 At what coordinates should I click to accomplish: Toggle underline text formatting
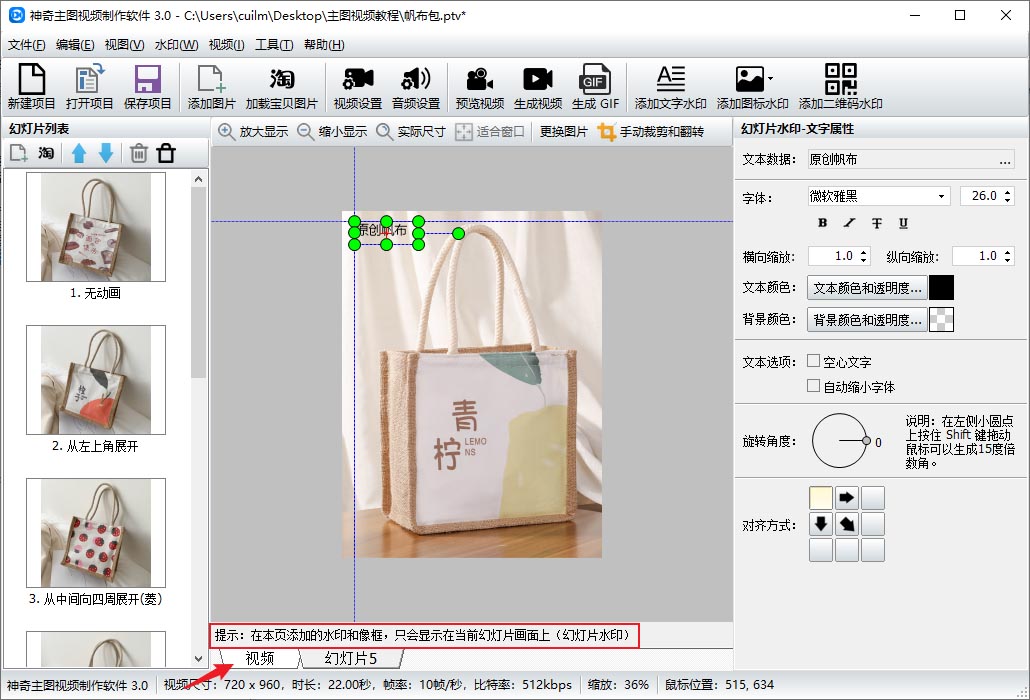click(903, 223)
